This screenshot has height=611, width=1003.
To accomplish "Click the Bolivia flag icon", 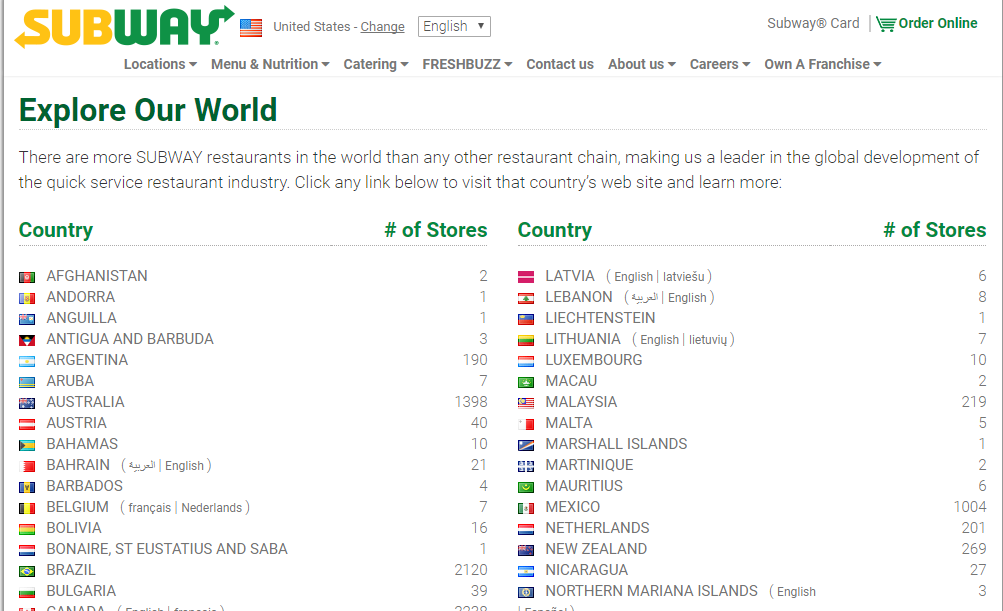I will tap(27, 529).
